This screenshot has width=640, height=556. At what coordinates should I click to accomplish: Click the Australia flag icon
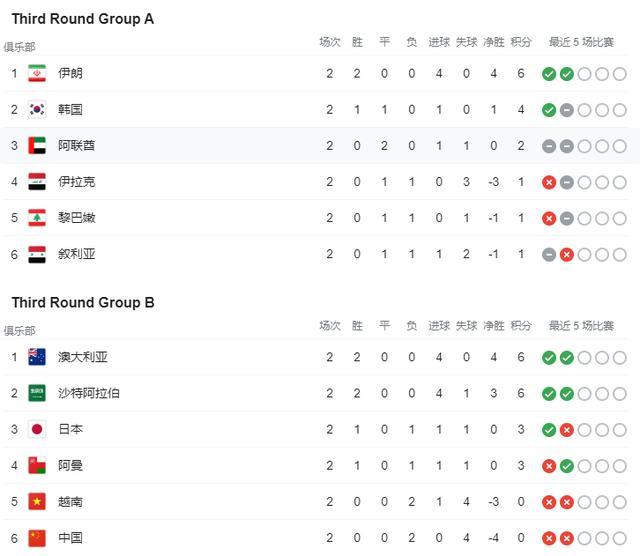click(x=37, y=357)
